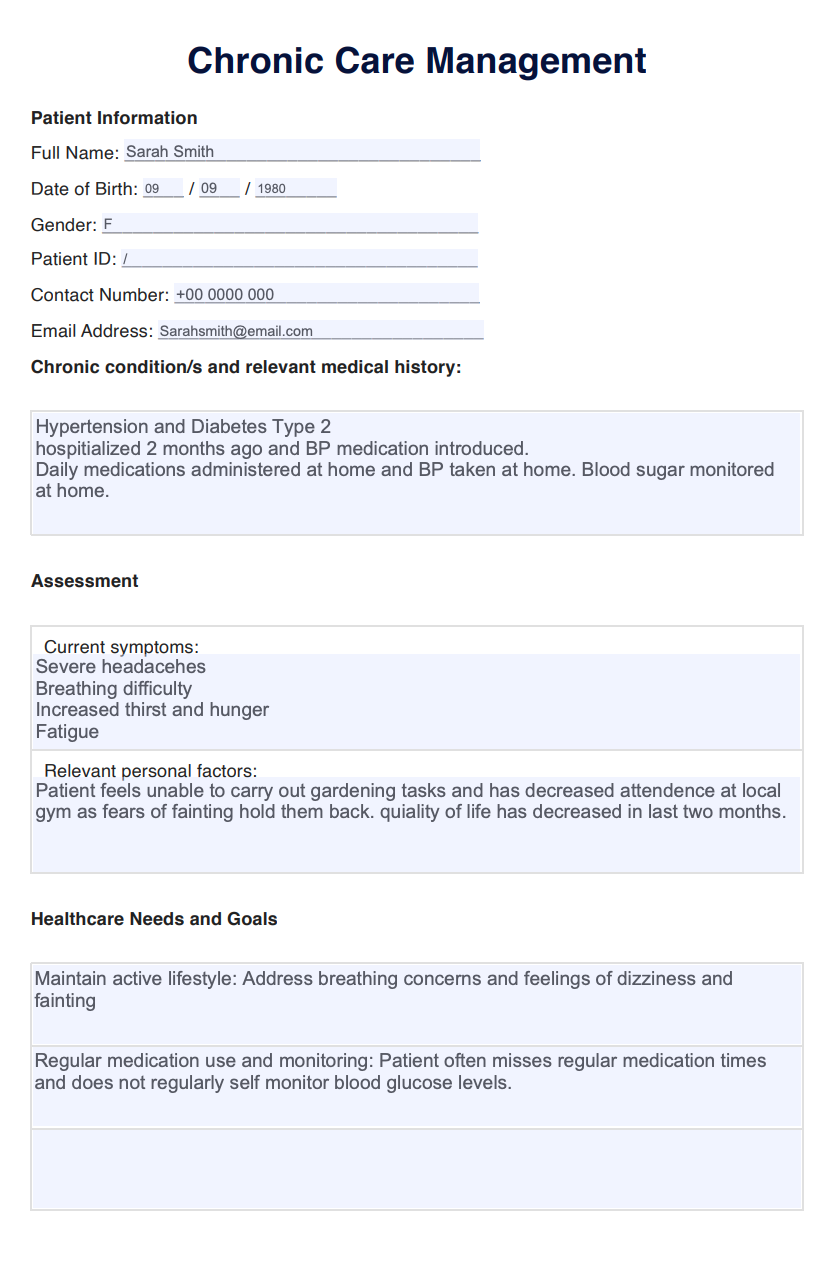
Task: Click the Email Address input field
Action: (320, 330)
